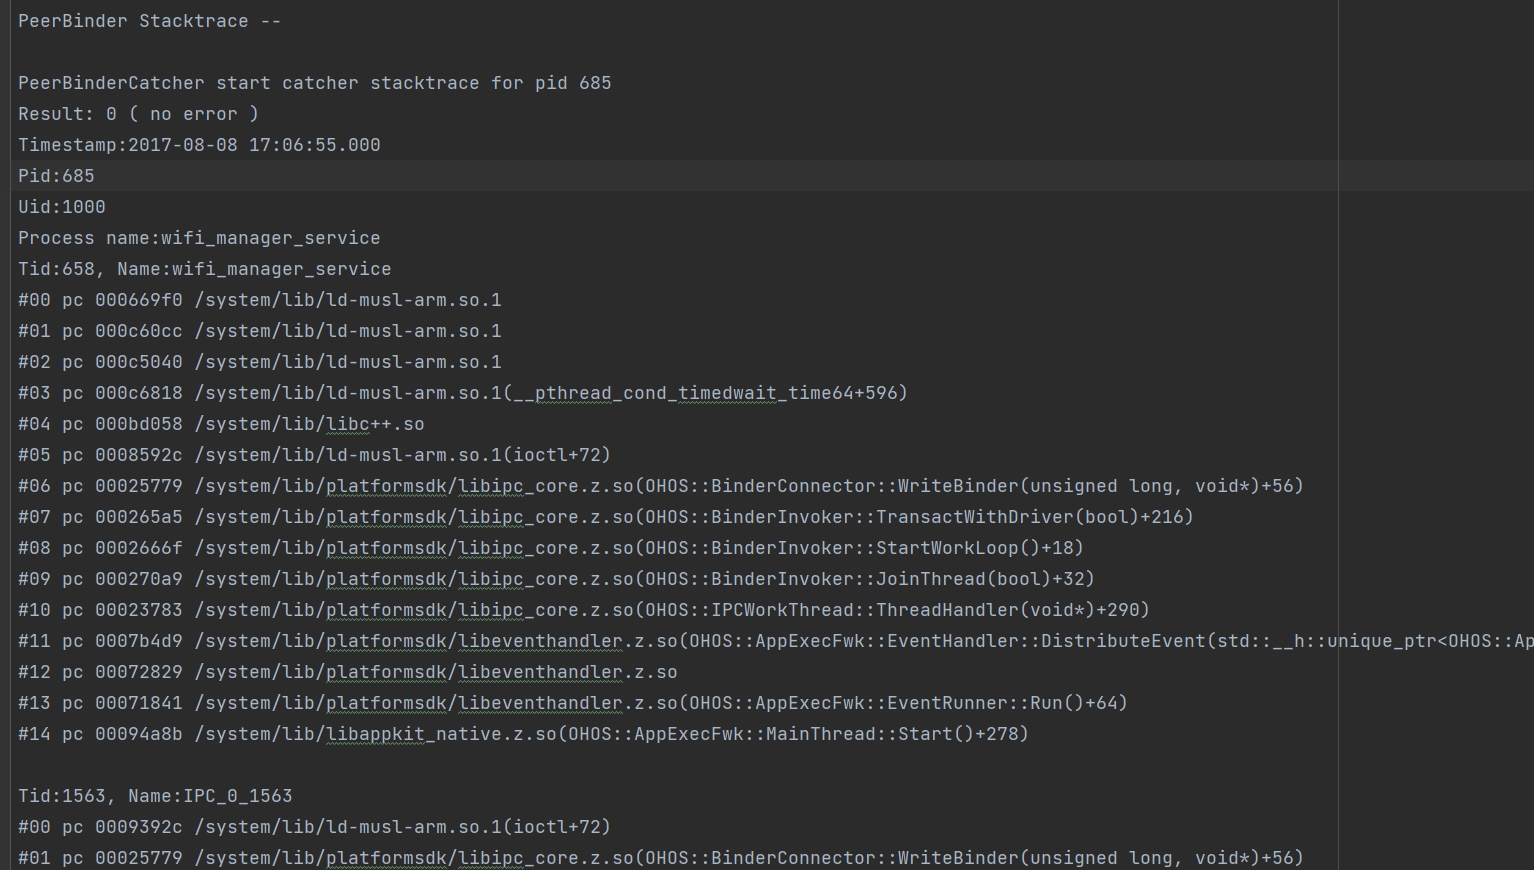The width and height of the screenshot is (1534, 870).
Task: Click frame #05 ioctl+72 with pc 0008592c
Action: pyautogui.click(x=314, y=455)
